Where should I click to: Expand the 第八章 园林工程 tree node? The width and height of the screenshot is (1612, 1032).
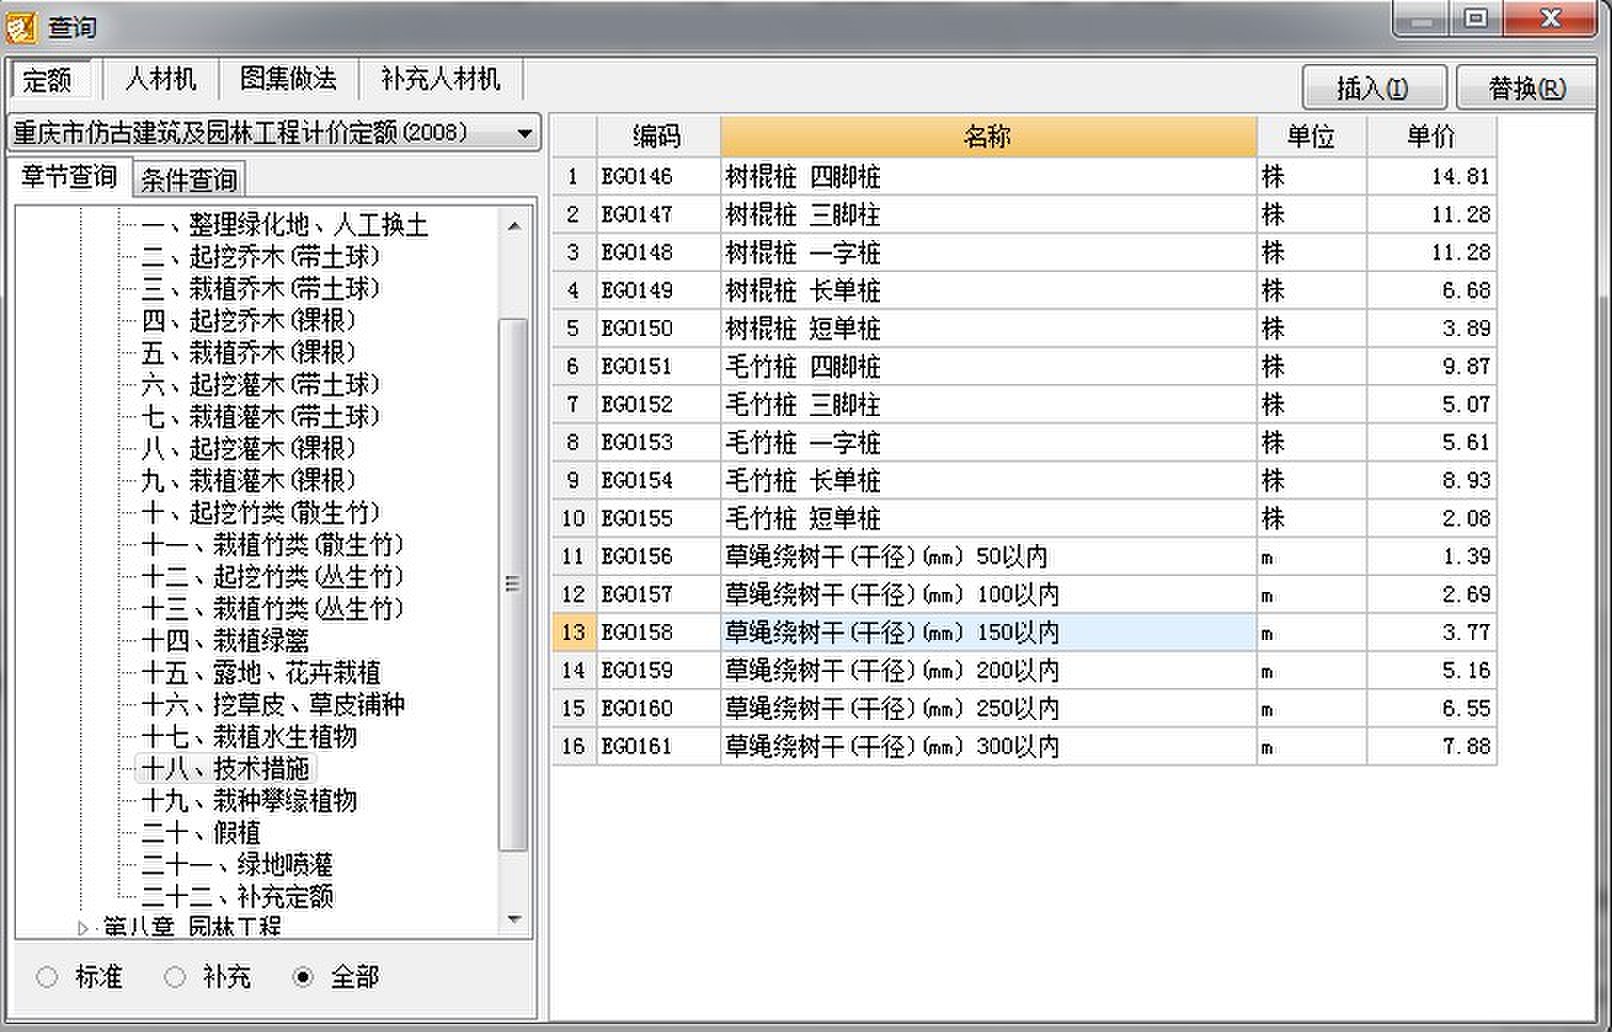83,928
